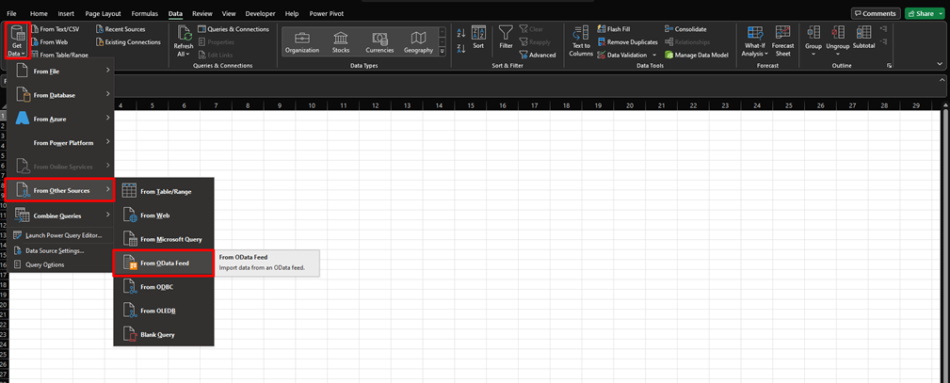Click the vertical scrollbar
Image resolution: width=950 pixels, height=383 pixels.
tap(945, 242)
